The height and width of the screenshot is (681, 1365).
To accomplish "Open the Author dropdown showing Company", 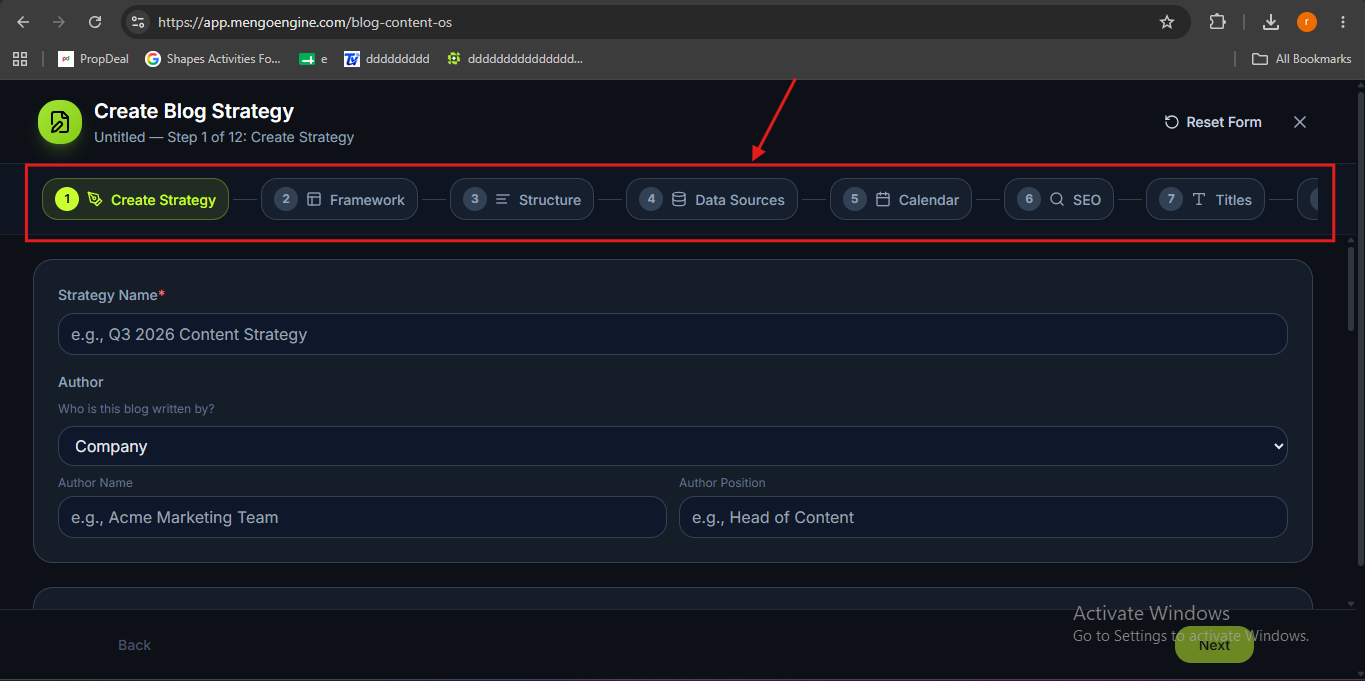I will (672, 446).
